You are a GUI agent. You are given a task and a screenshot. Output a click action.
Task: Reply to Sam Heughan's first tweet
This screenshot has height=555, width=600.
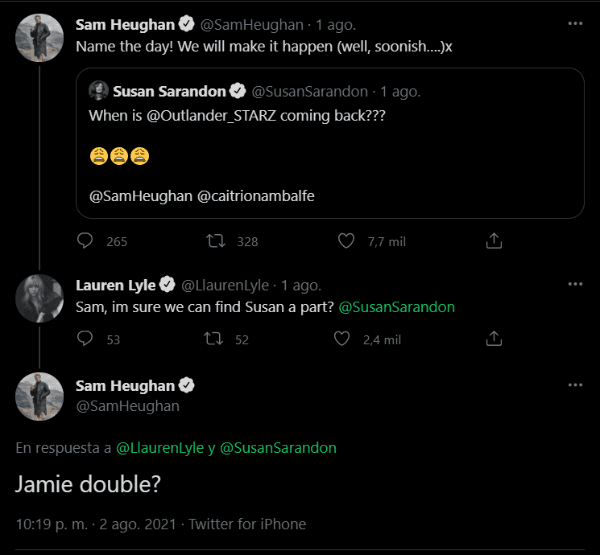[x=85, y=241]
